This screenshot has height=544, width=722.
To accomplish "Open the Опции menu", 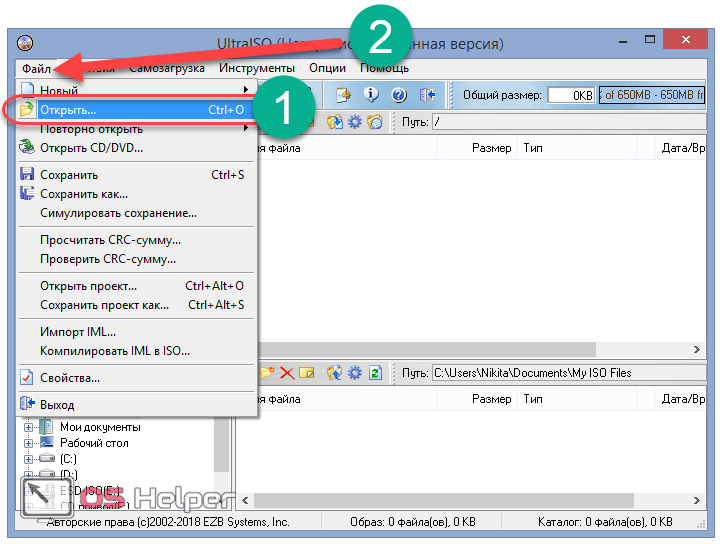I will pyautogui.click(x=327, y=68).
